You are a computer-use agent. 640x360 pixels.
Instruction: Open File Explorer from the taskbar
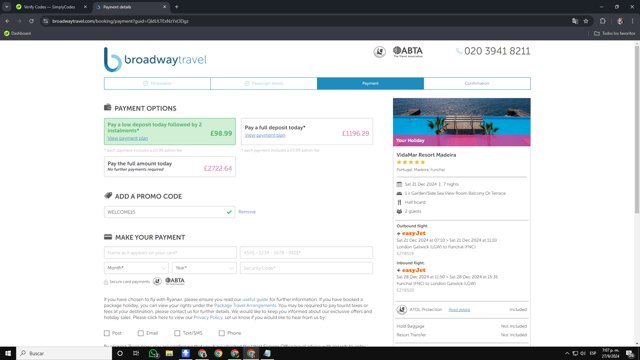point(169,353)
